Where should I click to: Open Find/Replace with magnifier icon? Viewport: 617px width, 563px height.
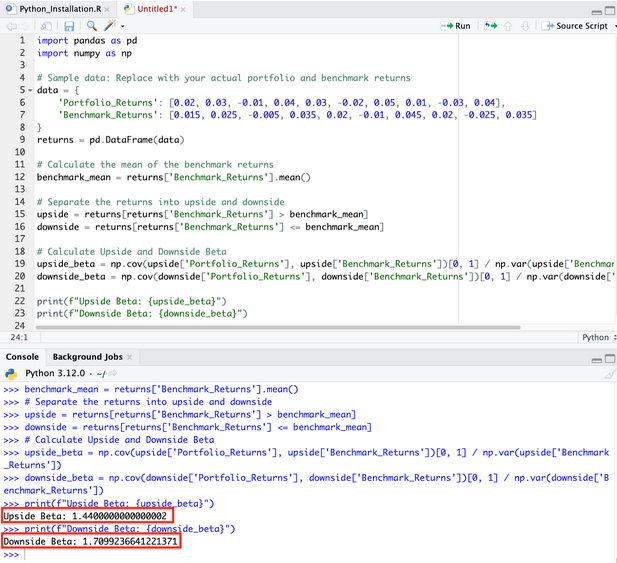[92, 26]
